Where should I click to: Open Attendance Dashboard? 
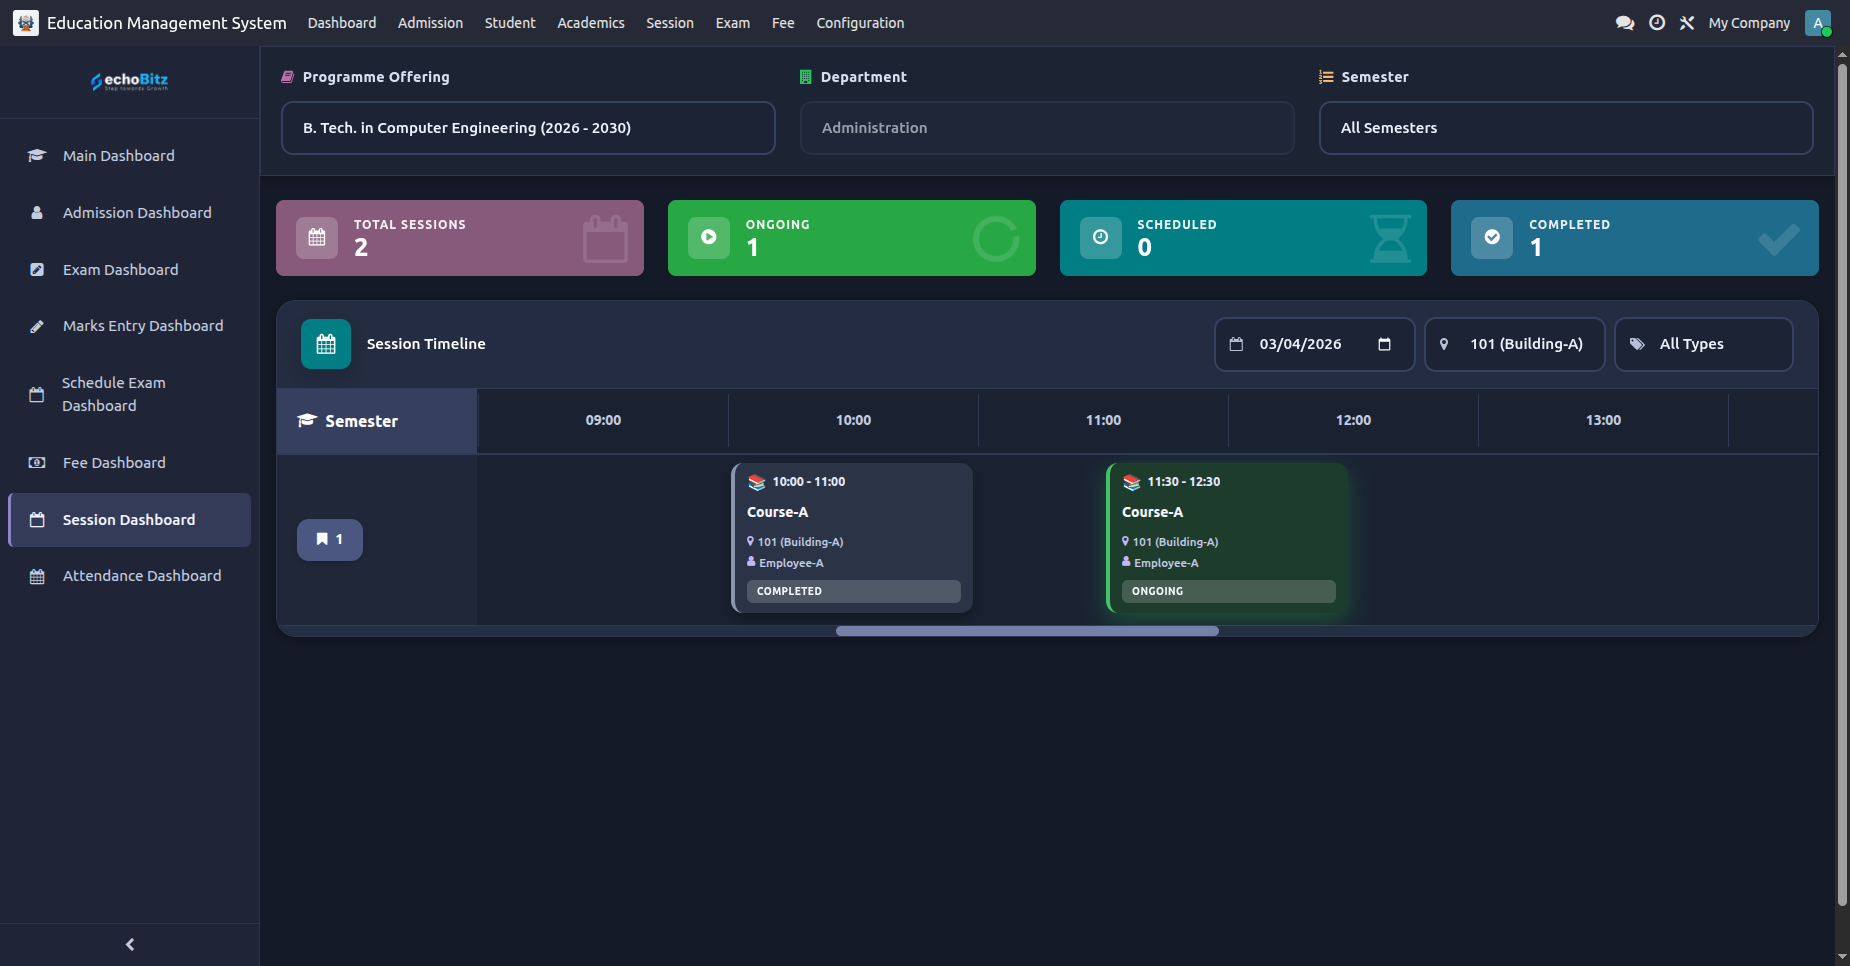pyautogui.click(x=130, y=576)
